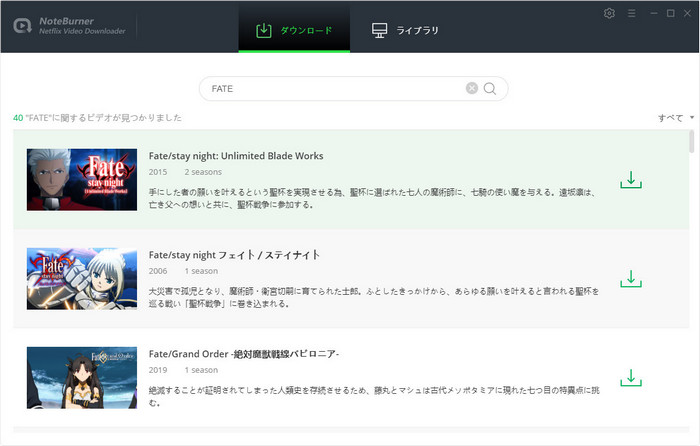Click the 40 results count text
The width and height of the screenshot is (700, 446).
click(x=97, y=118)
